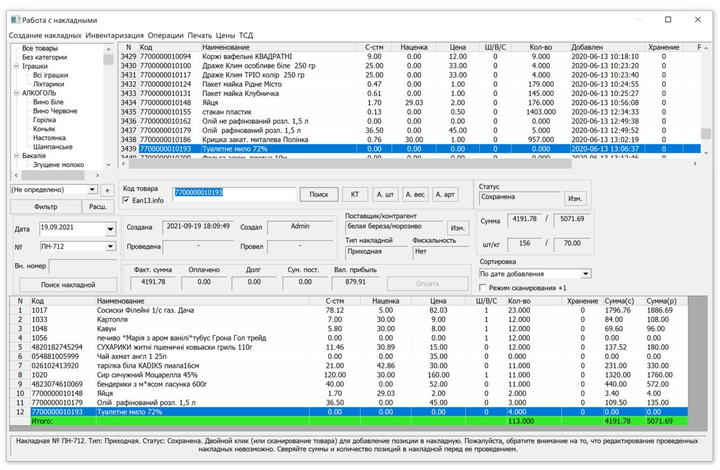Click the Итого total row
720x470 pixels.
(x=349, y=421)
